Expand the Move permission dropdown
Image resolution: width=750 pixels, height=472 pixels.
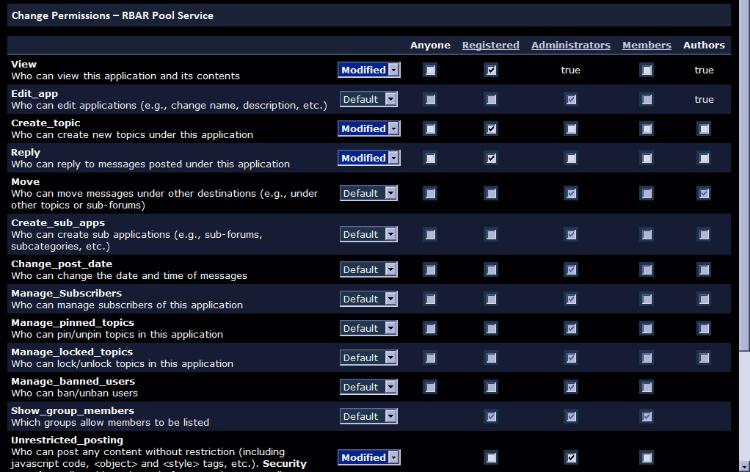369,193
